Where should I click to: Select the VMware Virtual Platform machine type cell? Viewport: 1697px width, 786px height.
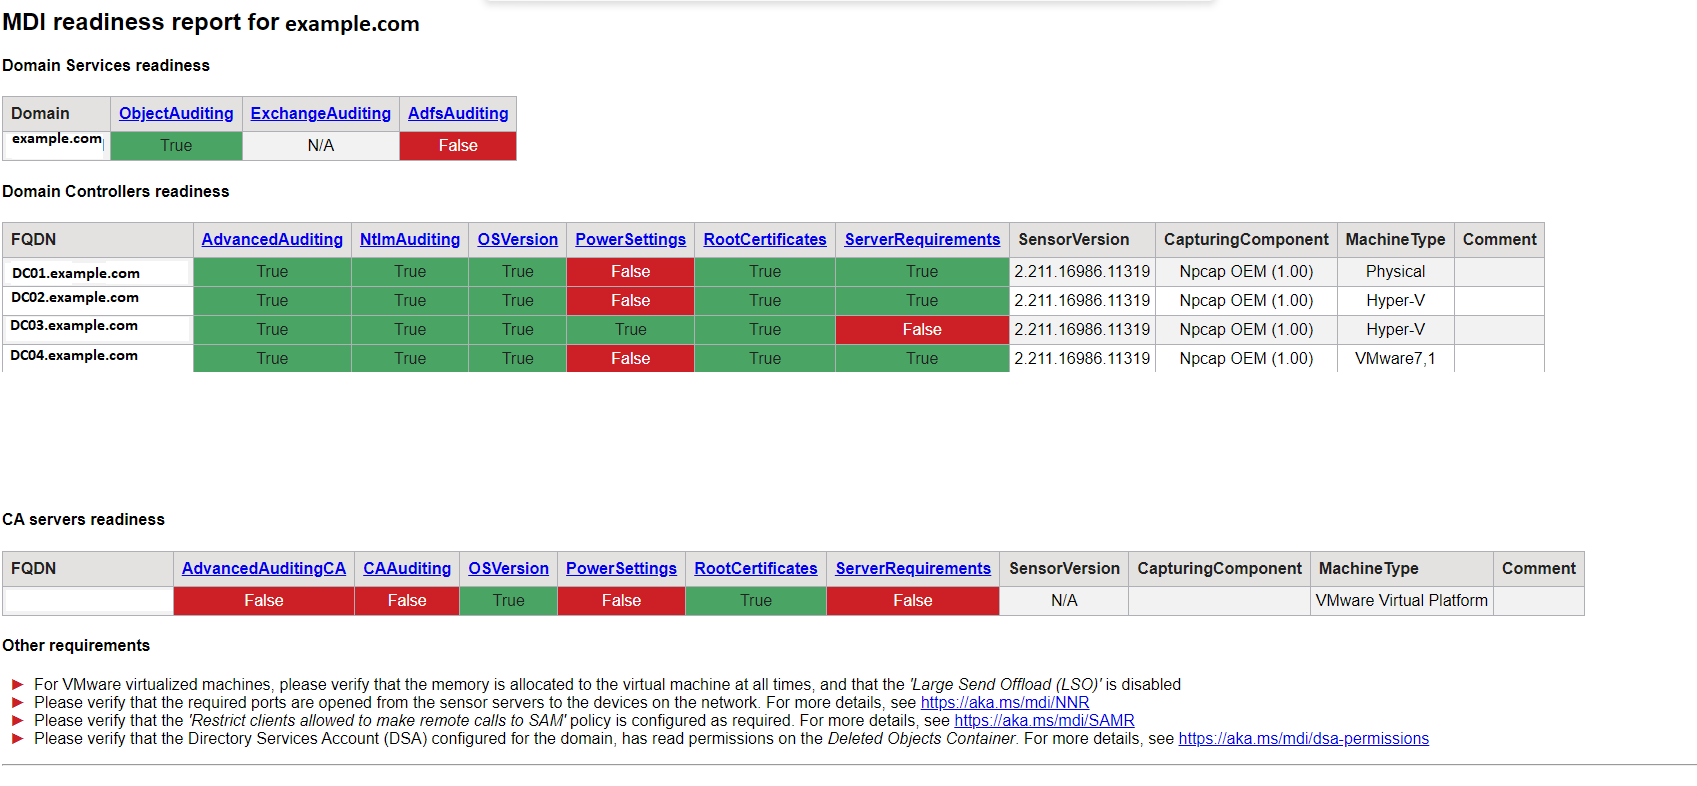tap(1401, 601)
